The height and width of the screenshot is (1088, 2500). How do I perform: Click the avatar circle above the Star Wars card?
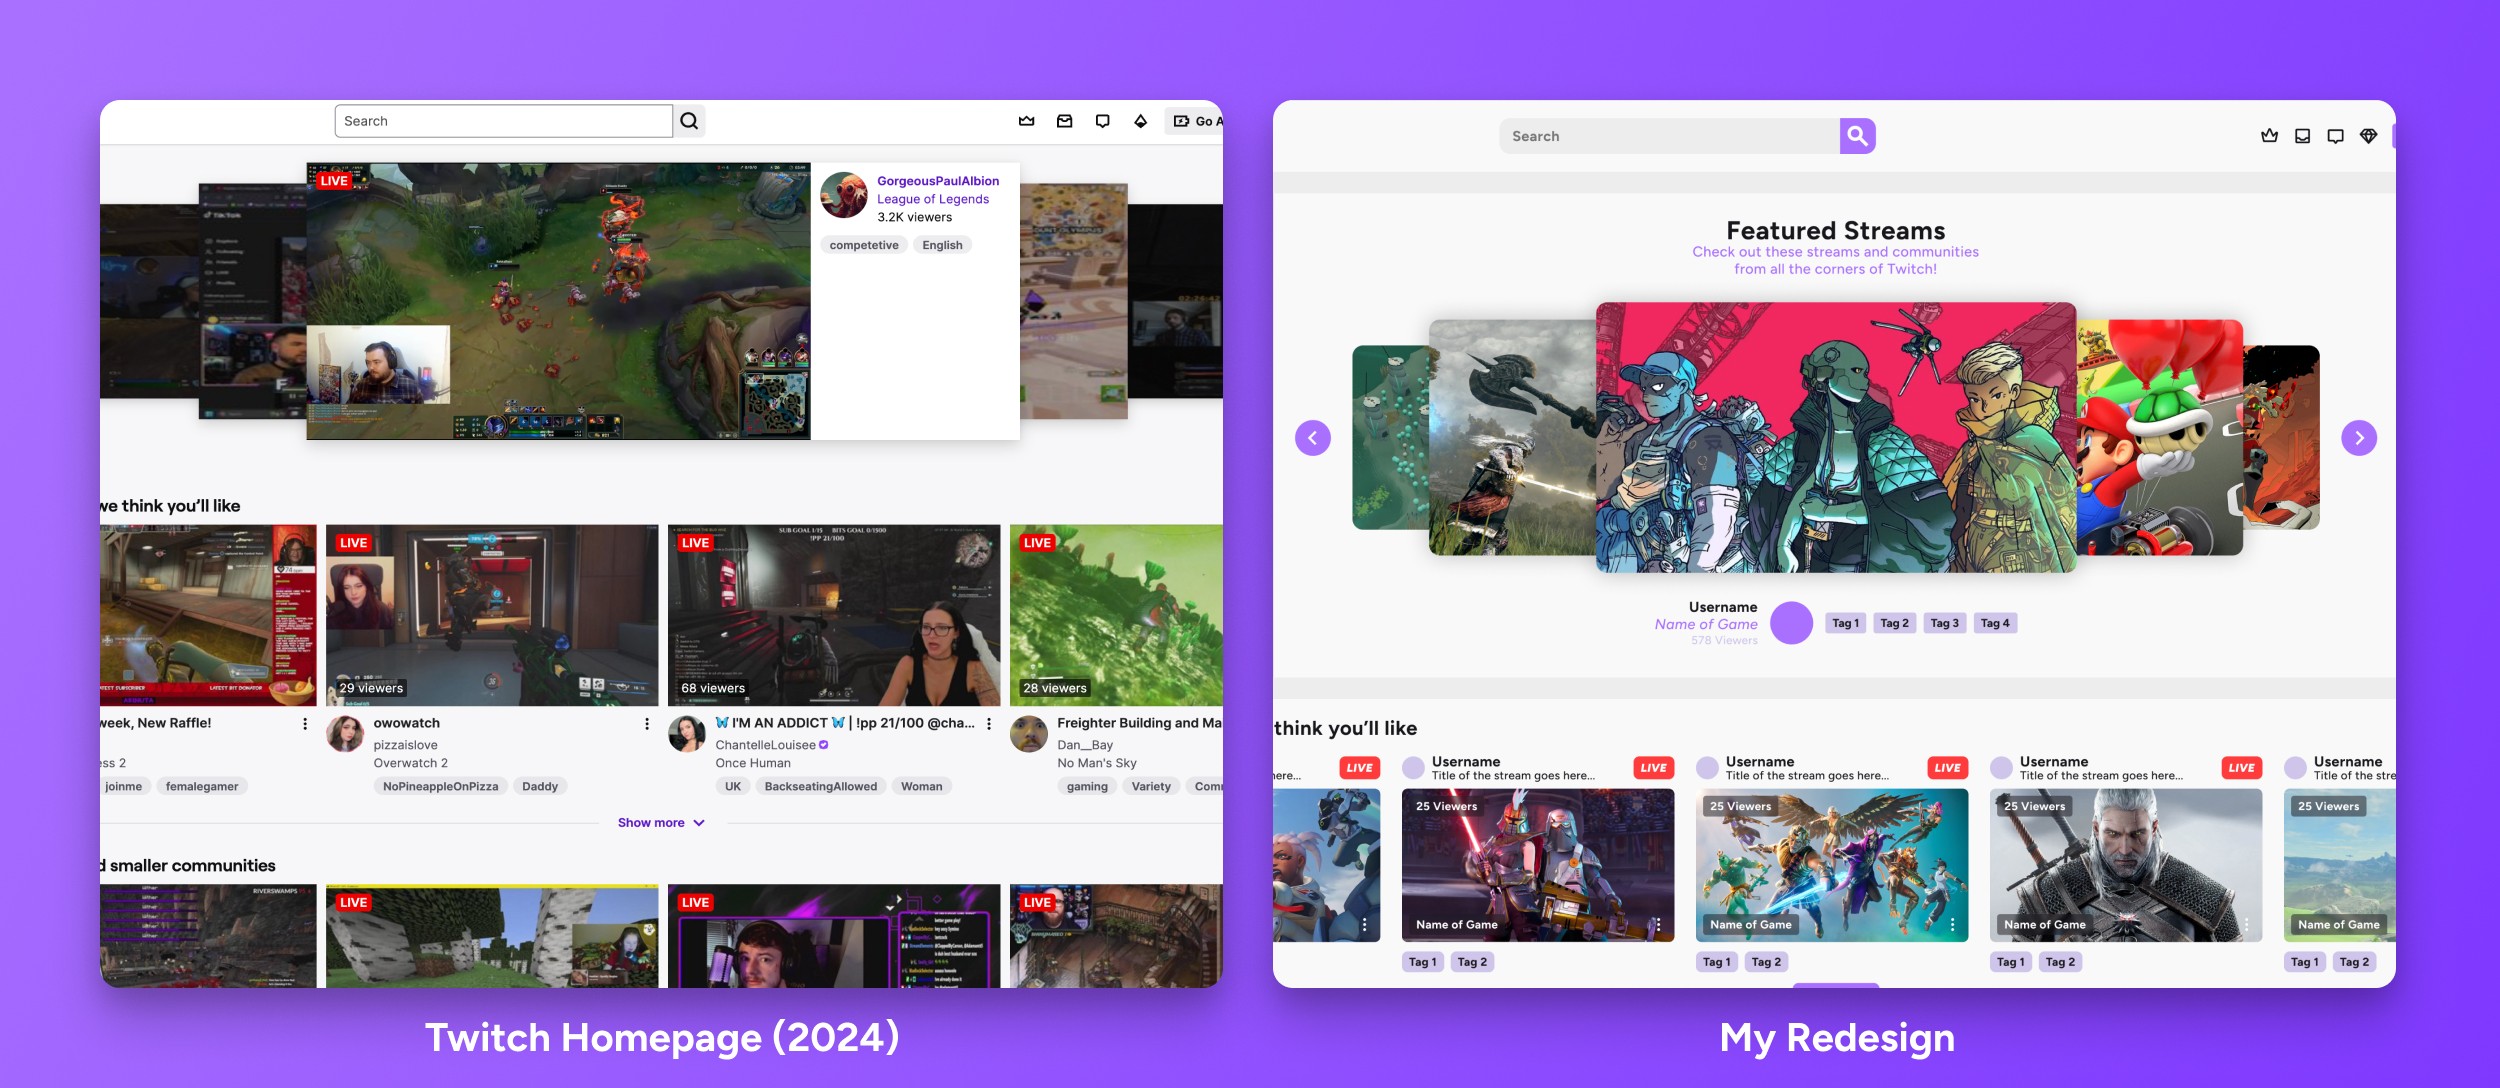pos(1413,768)
